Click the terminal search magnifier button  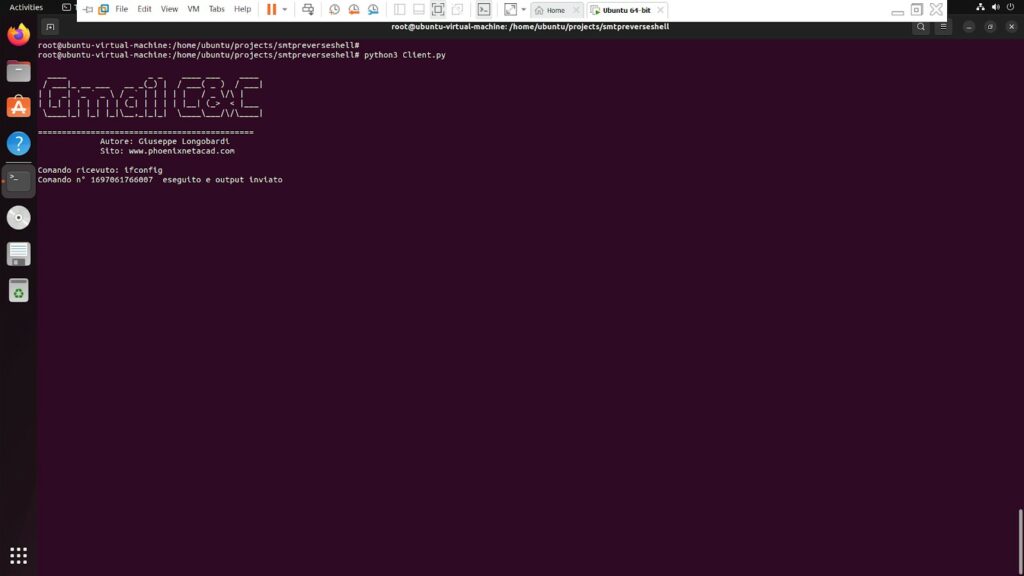(921, 27)
